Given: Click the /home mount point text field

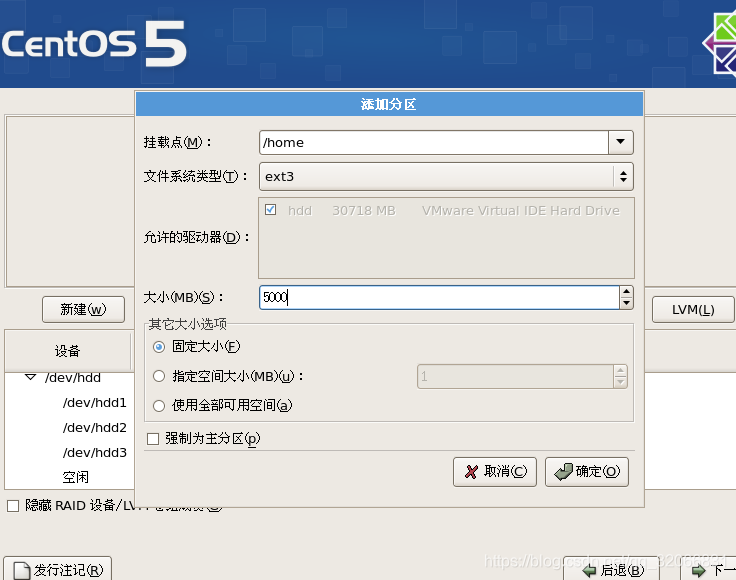Looking at the screenshot, I should [434, 142].
